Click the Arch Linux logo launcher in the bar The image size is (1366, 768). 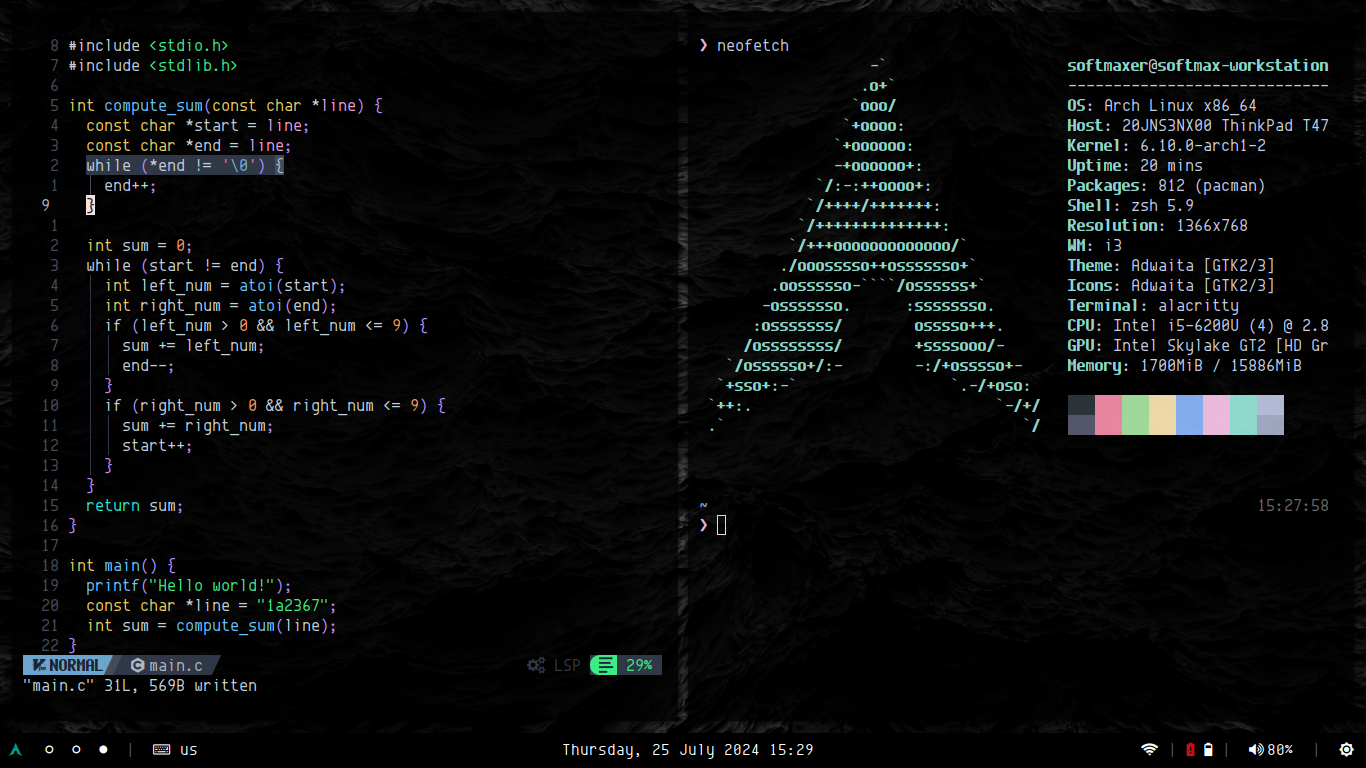(15, 749)
